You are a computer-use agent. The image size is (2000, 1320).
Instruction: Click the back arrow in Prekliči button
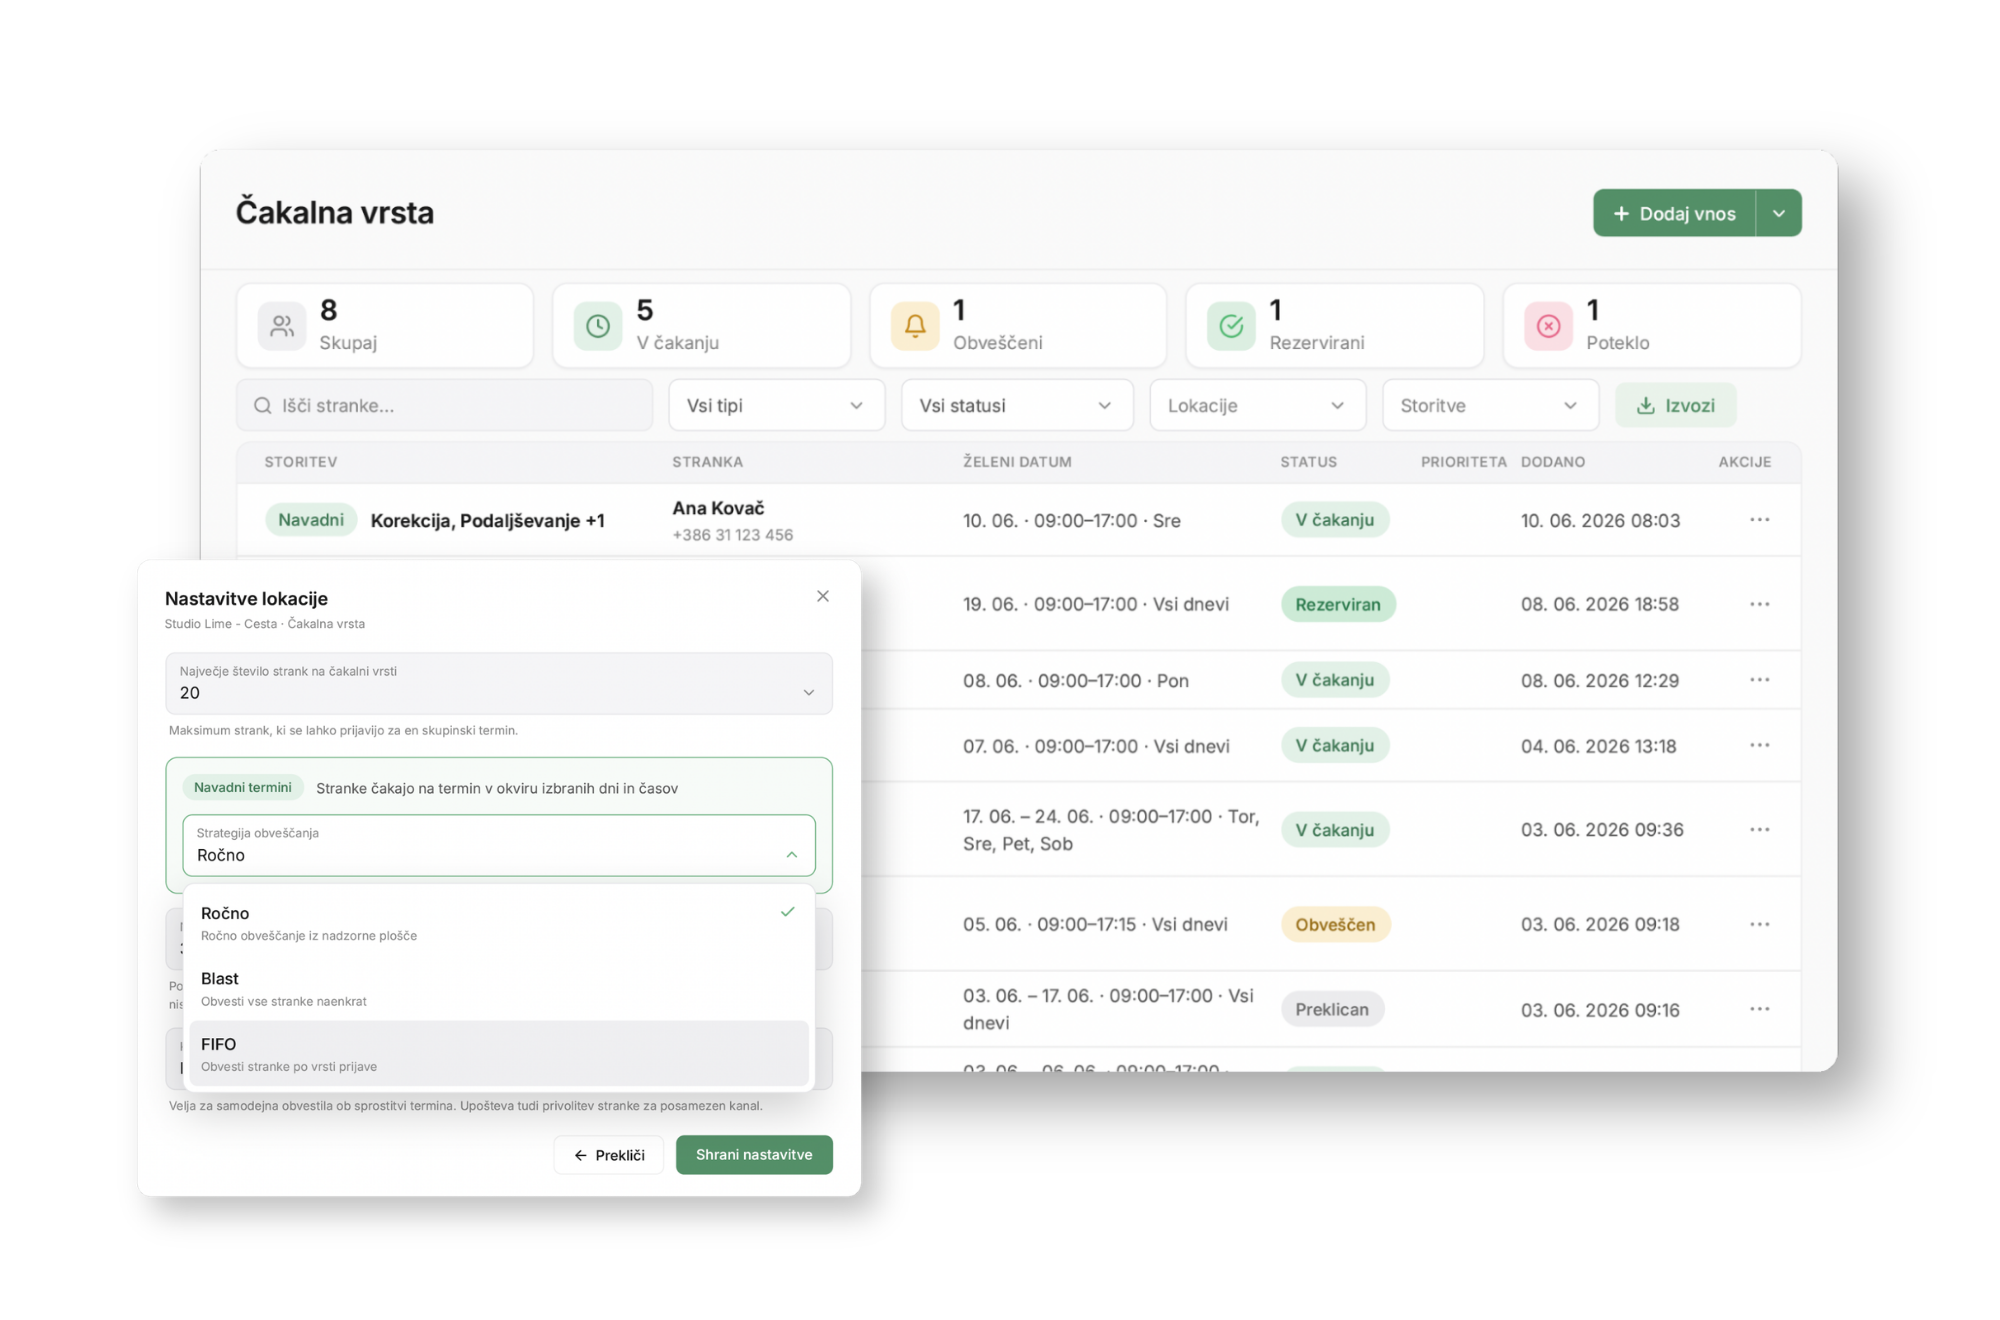click(x=580, y=1155)
